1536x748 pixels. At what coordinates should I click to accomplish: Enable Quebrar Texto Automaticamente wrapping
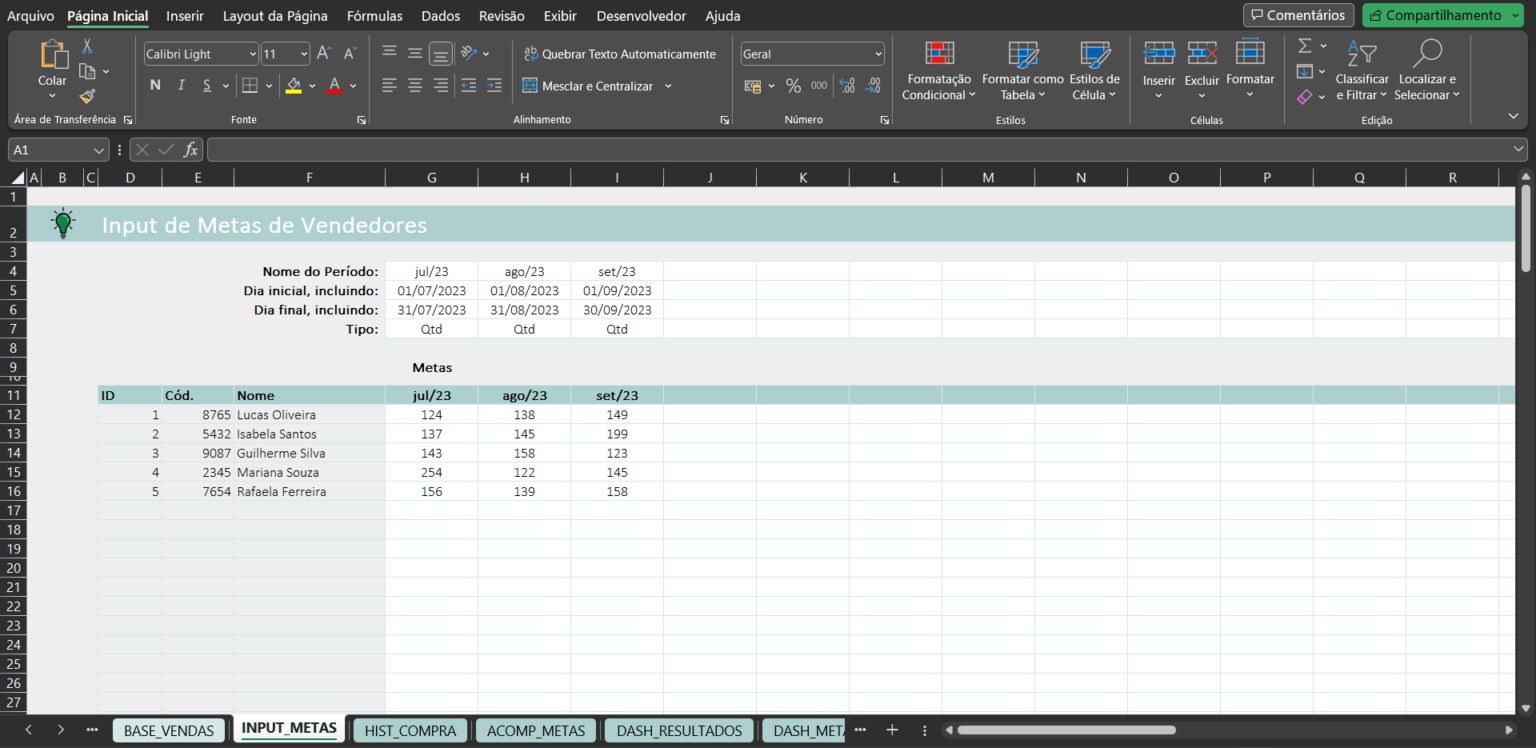pyautogui.click(x=620, y=53)
